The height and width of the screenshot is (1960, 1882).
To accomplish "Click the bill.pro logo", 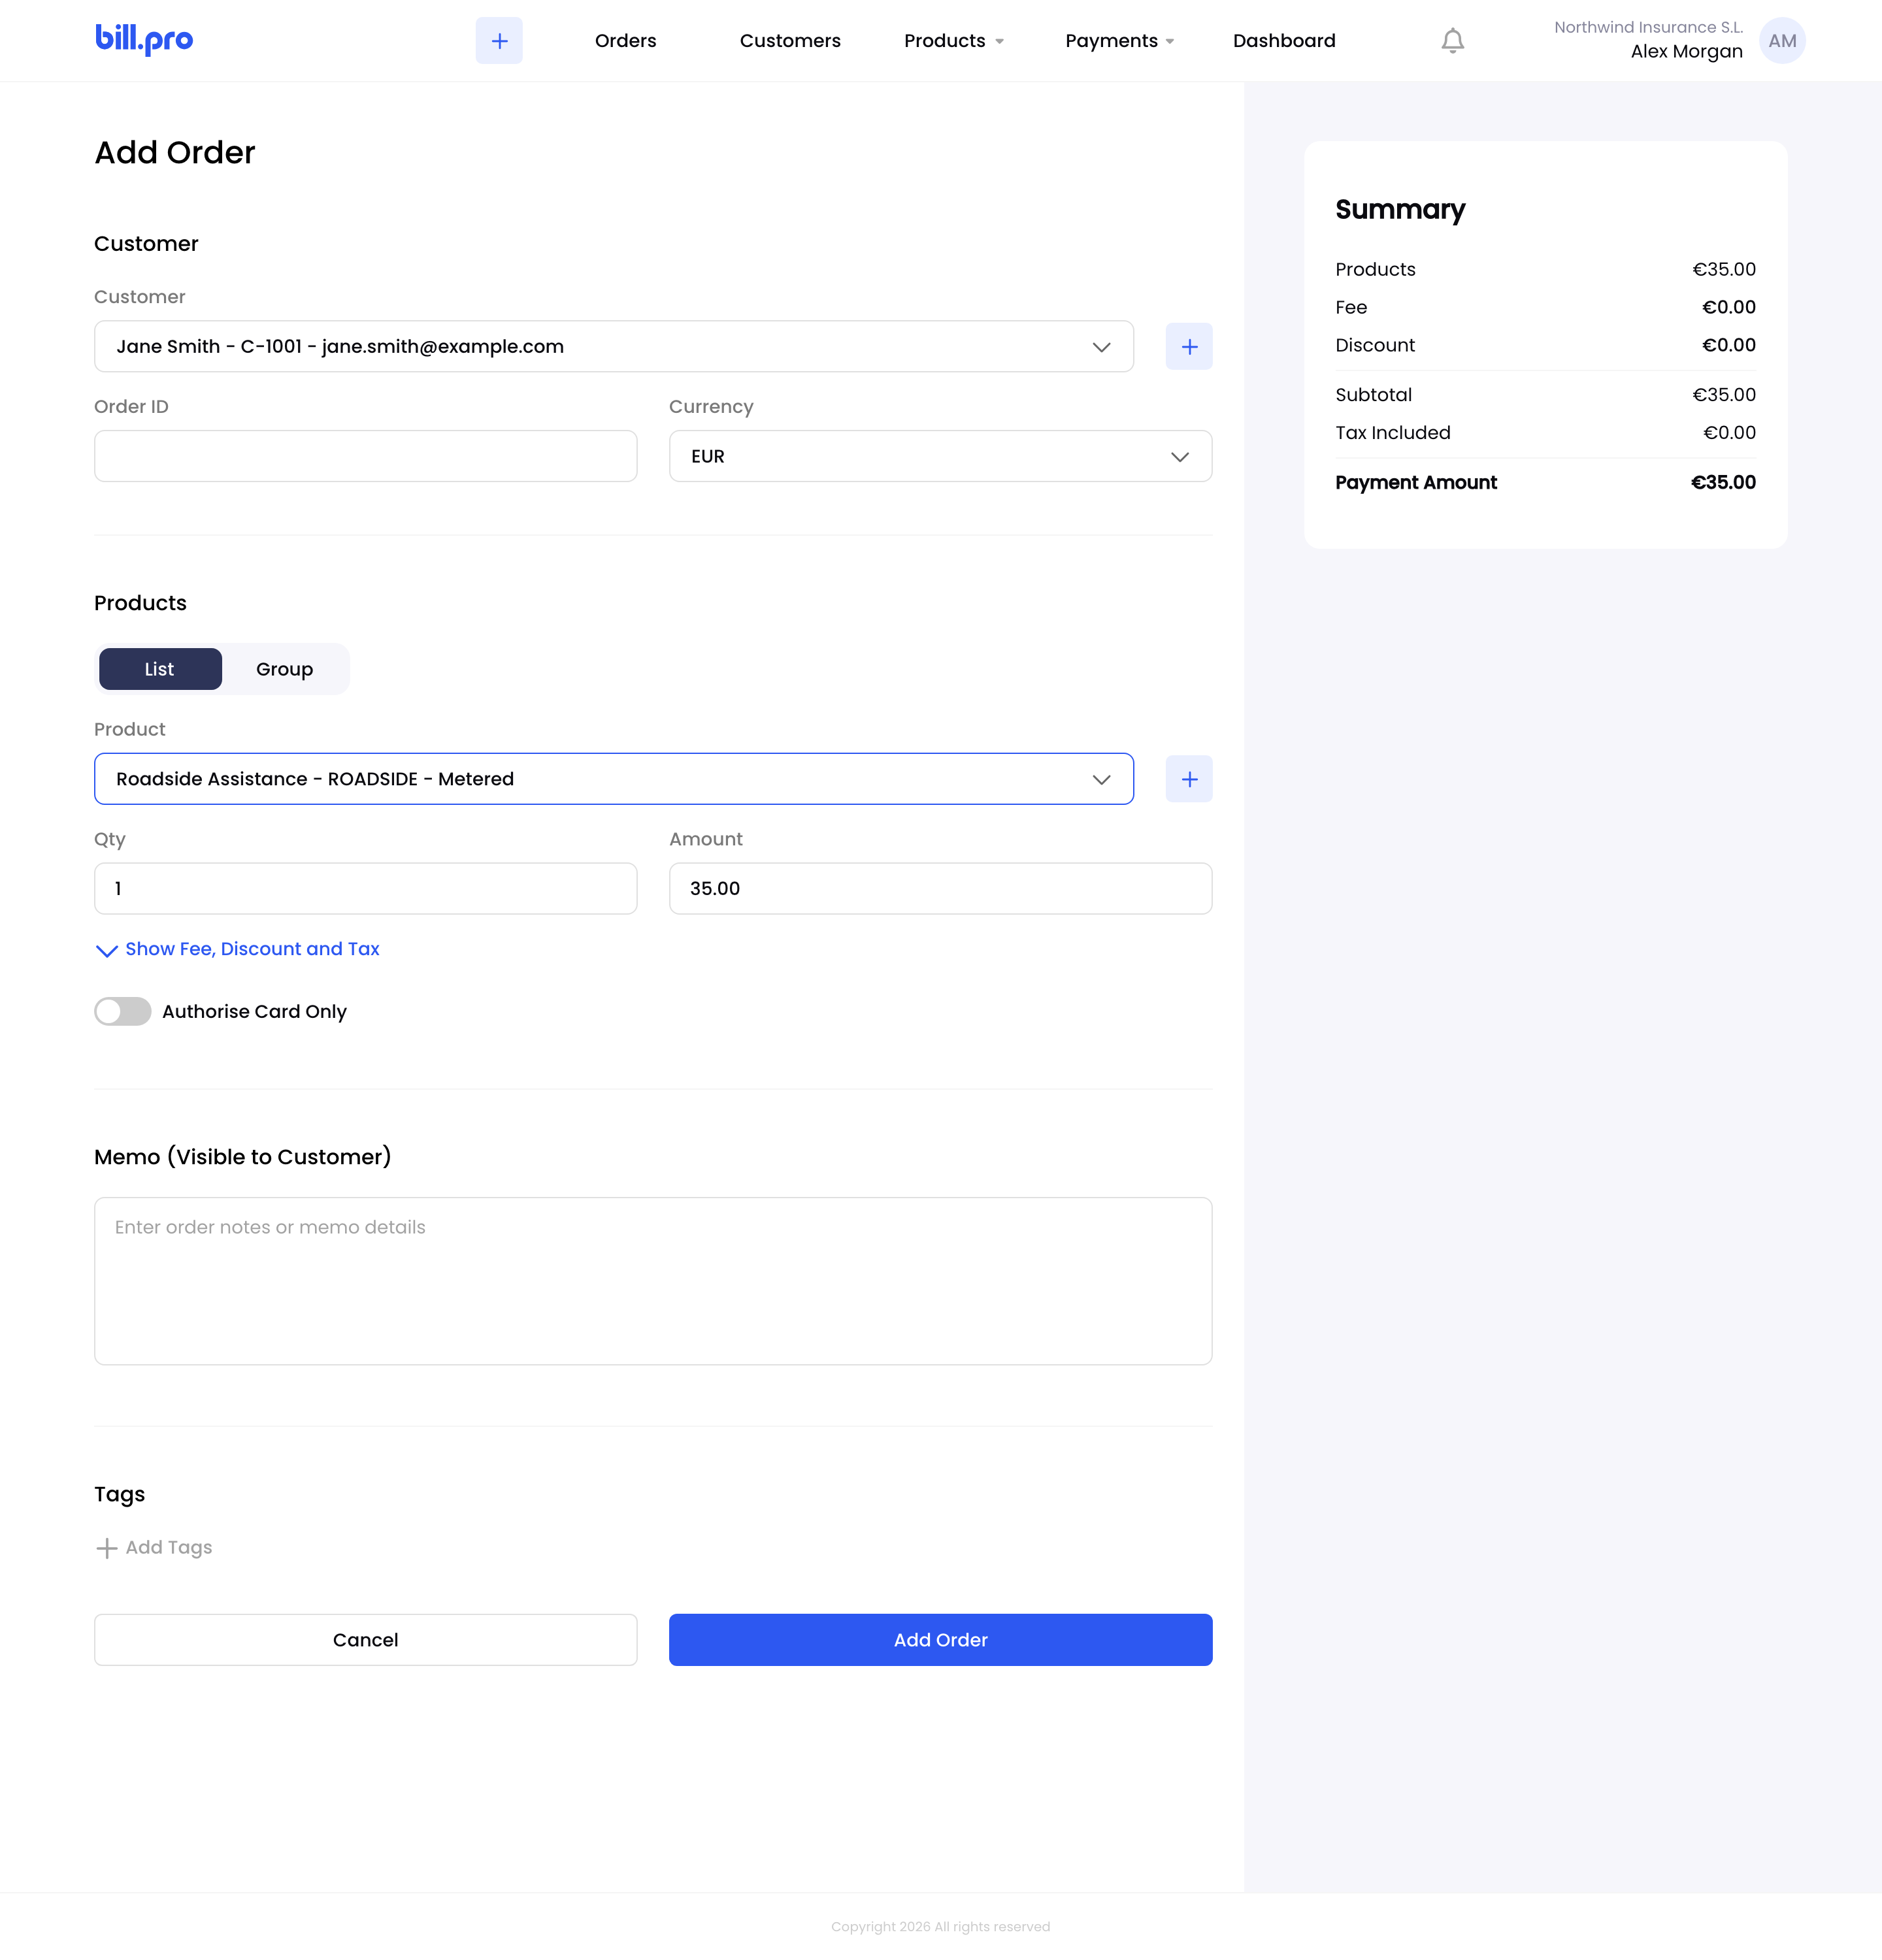I will [144, 39].
